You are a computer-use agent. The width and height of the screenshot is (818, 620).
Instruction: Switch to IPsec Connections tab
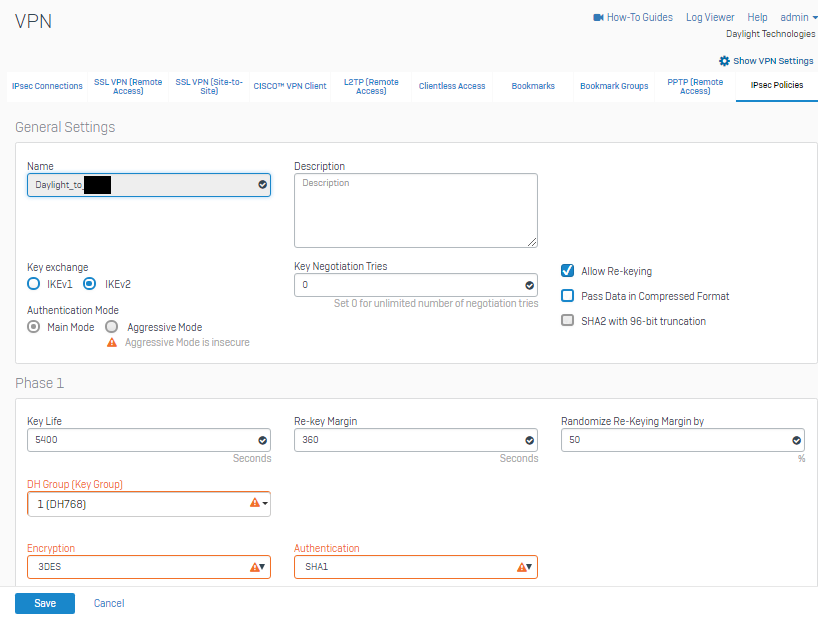[x=47, y=86]
